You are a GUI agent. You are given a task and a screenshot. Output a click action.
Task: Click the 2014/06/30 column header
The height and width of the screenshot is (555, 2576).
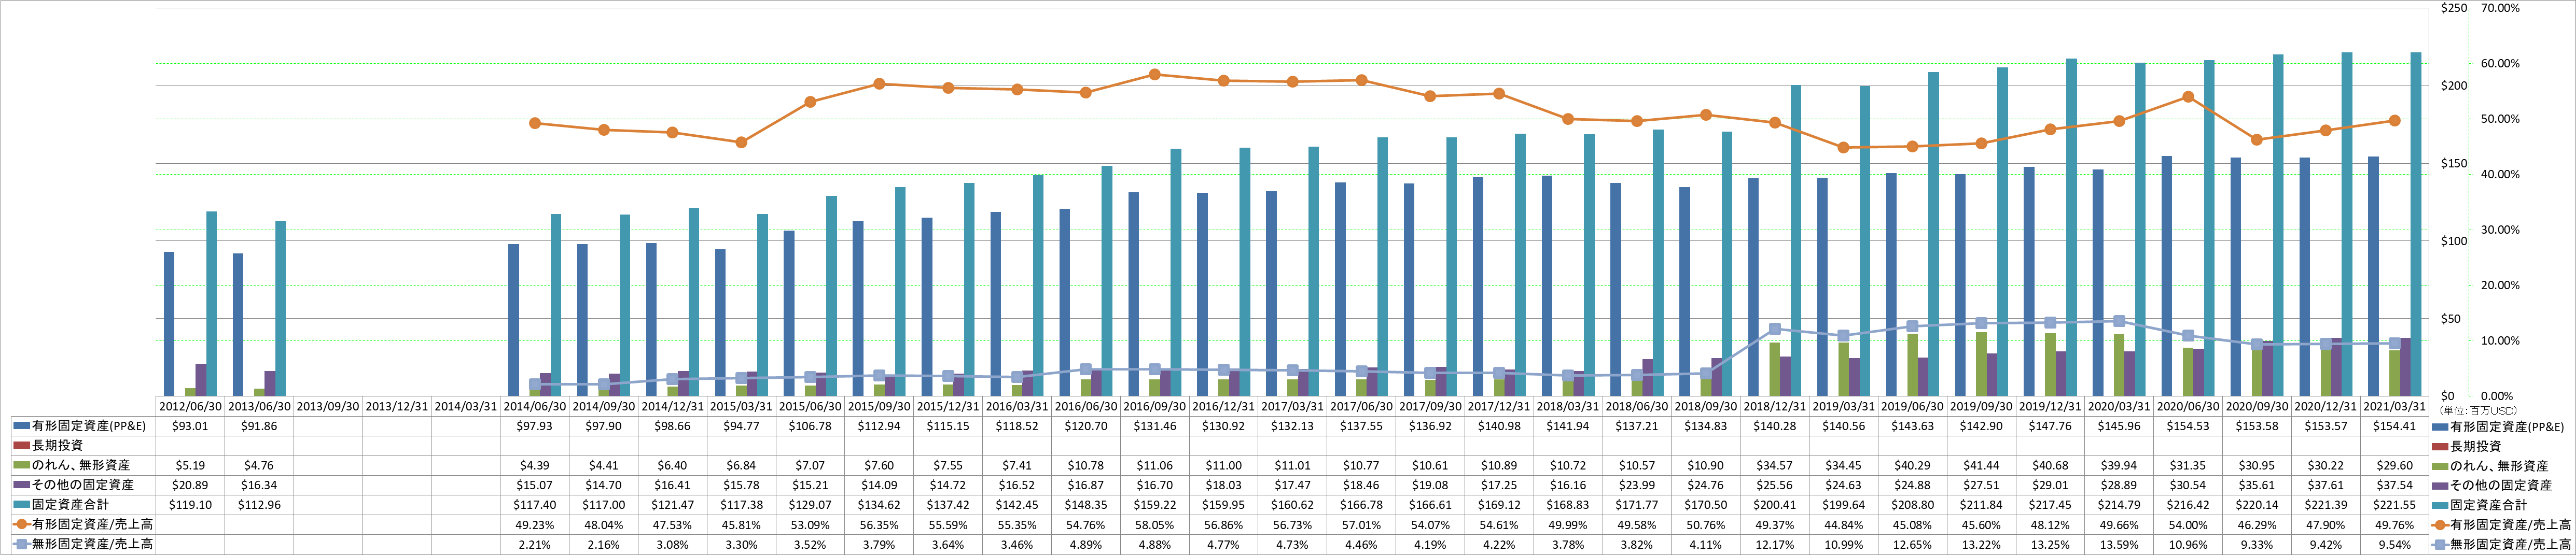[535, 407]
